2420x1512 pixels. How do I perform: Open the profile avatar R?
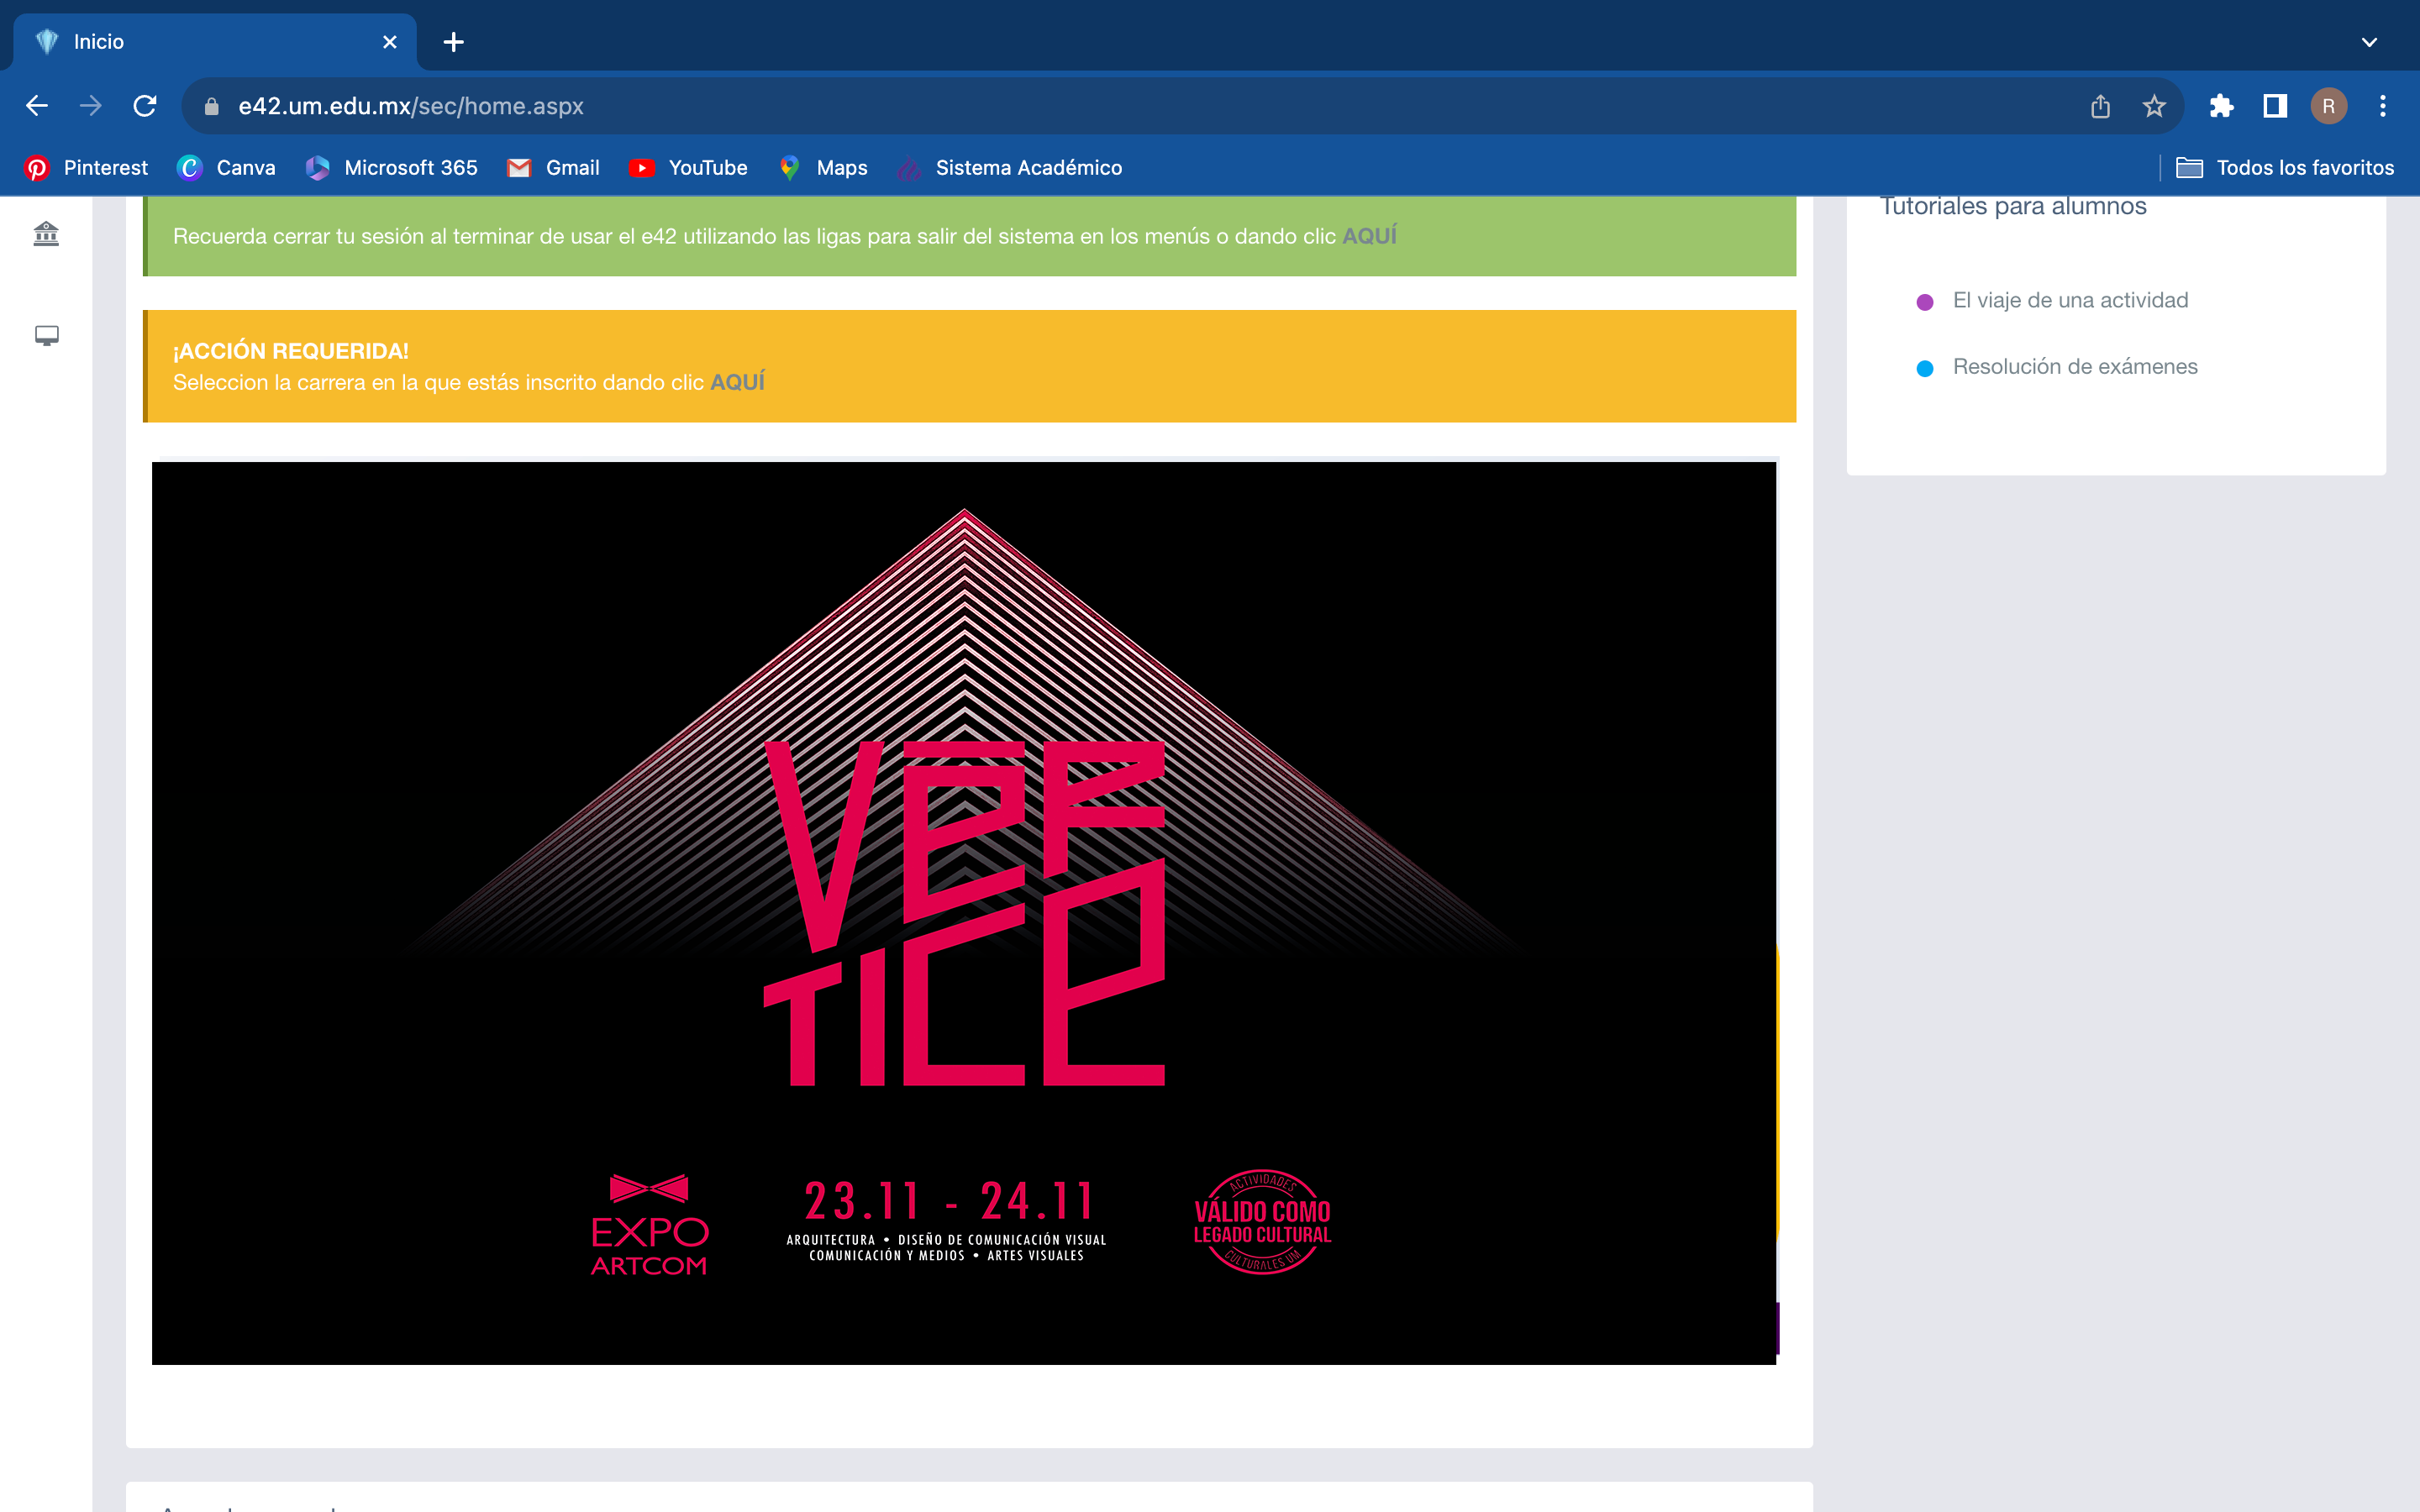point(2328,106)
